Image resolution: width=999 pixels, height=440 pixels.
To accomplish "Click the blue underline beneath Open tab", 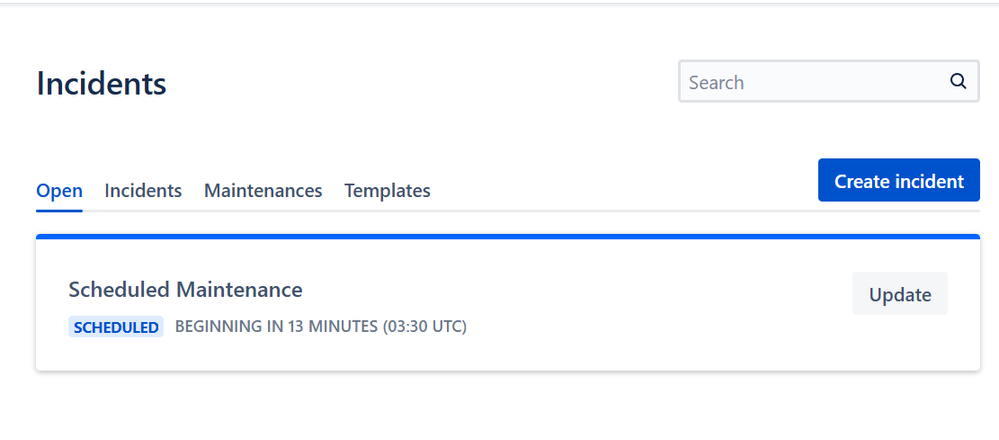I will (59, 211).
